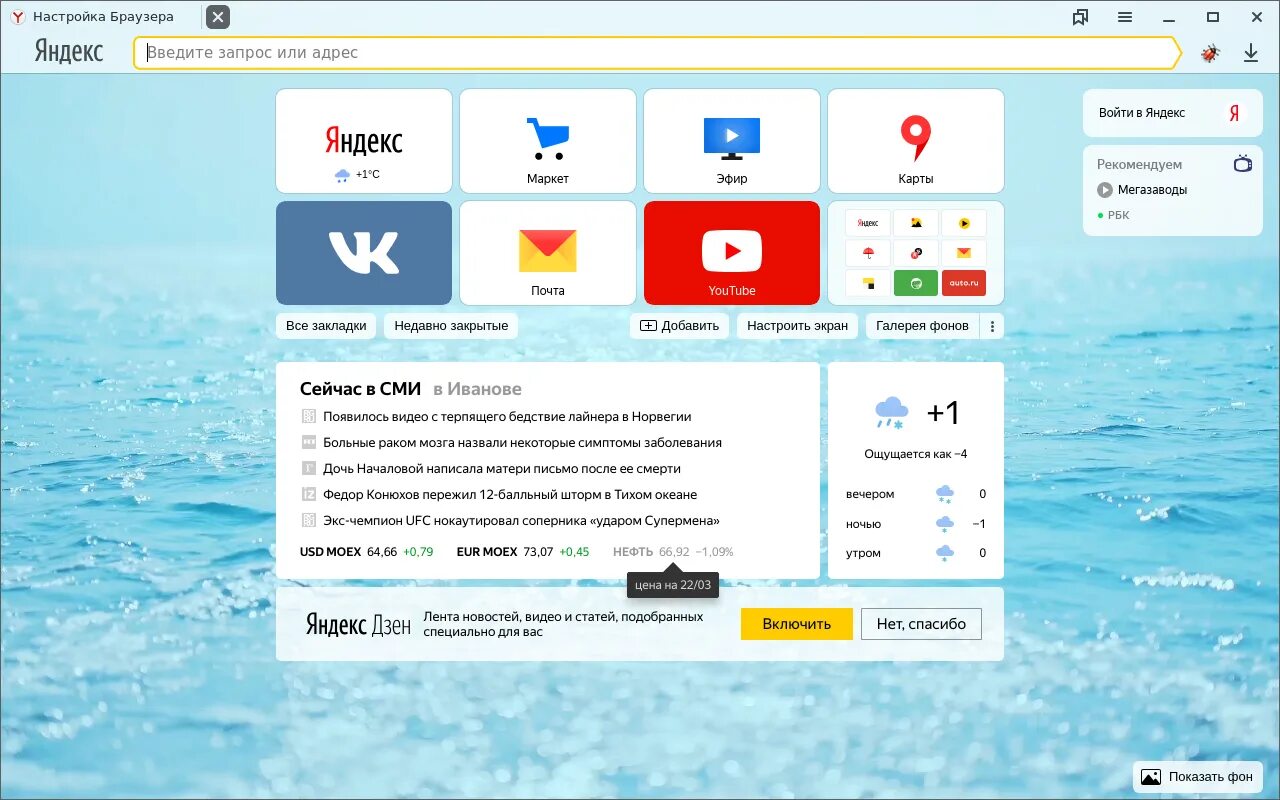Close the Настройка Браузера tab

point(218,17)
